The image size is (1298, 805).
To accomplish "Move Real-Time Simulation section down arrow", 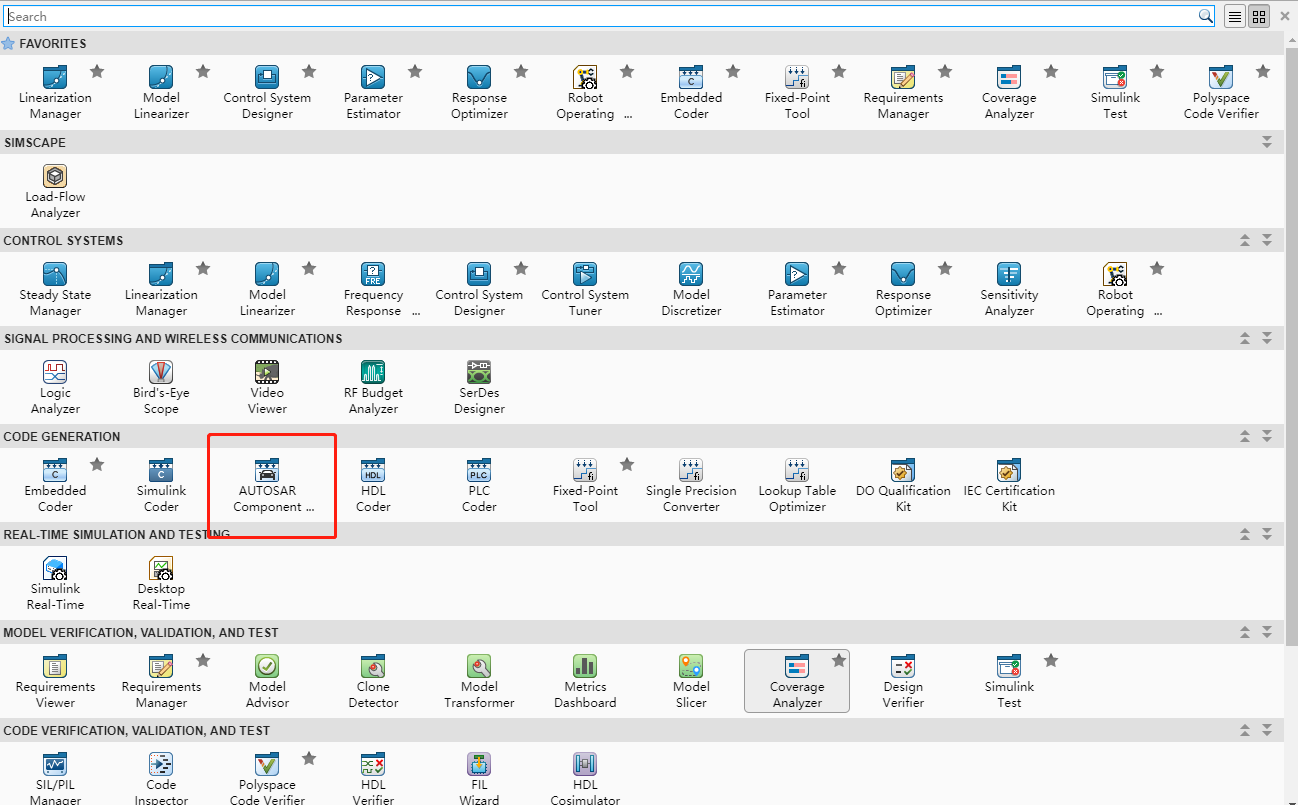I will (1267, 534).
